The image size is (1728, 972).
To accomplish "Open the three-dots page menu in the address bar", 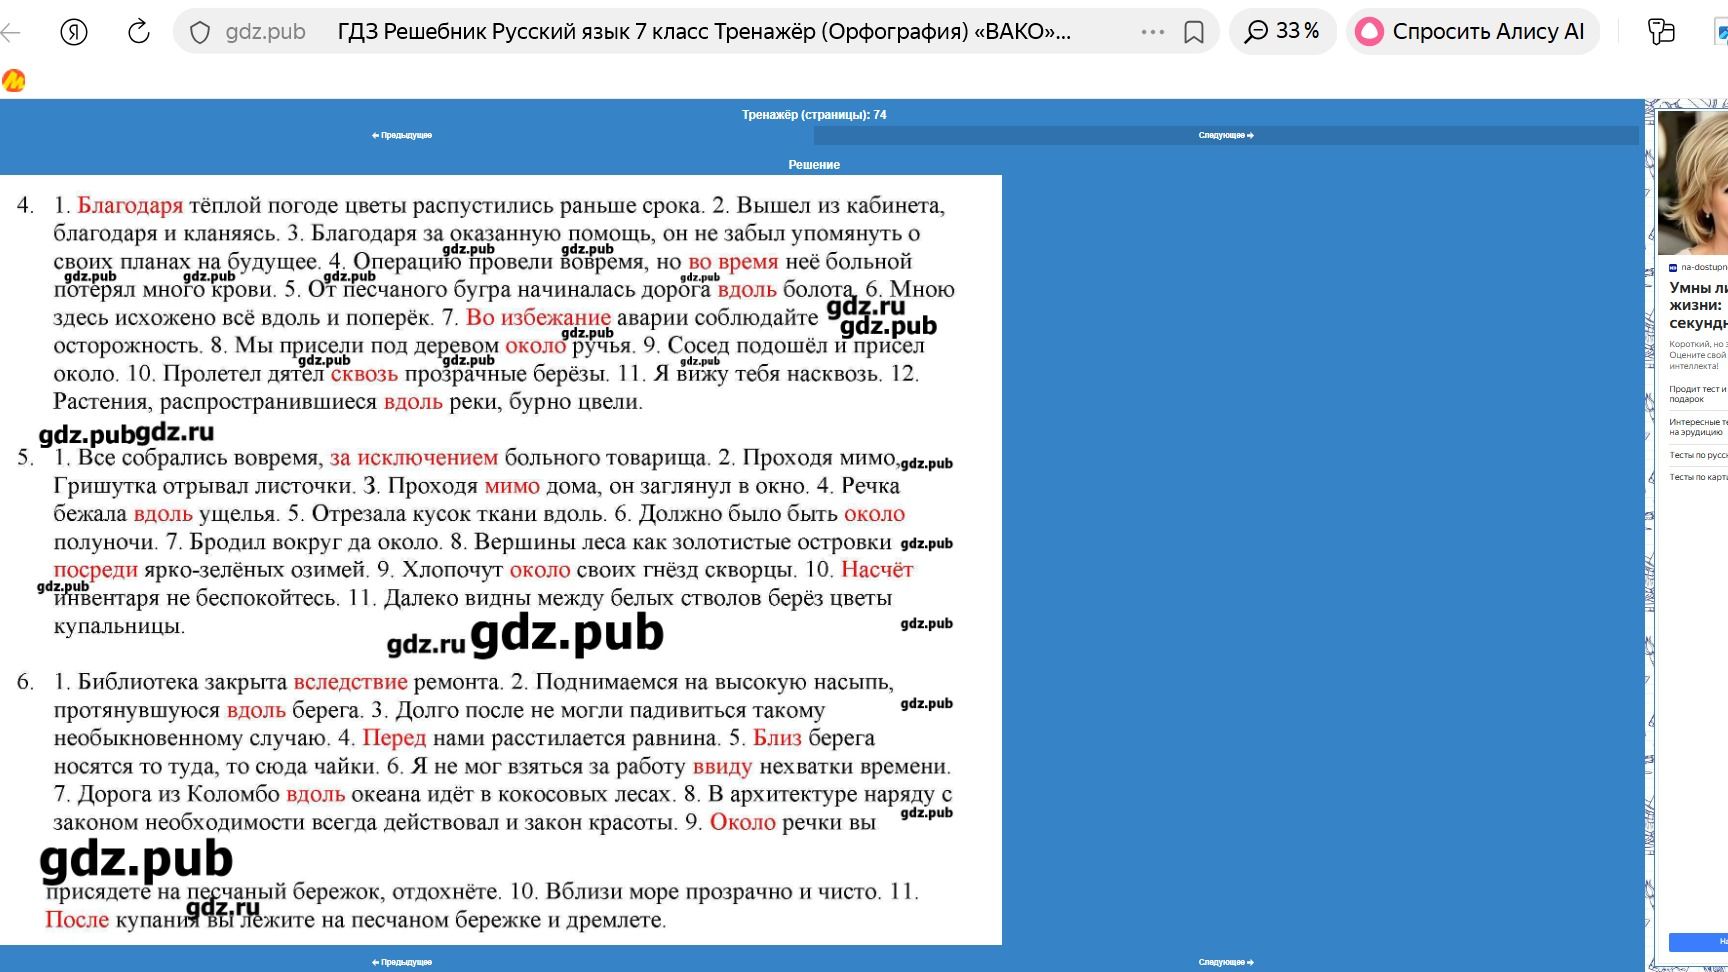I will tap(1153, 32).
